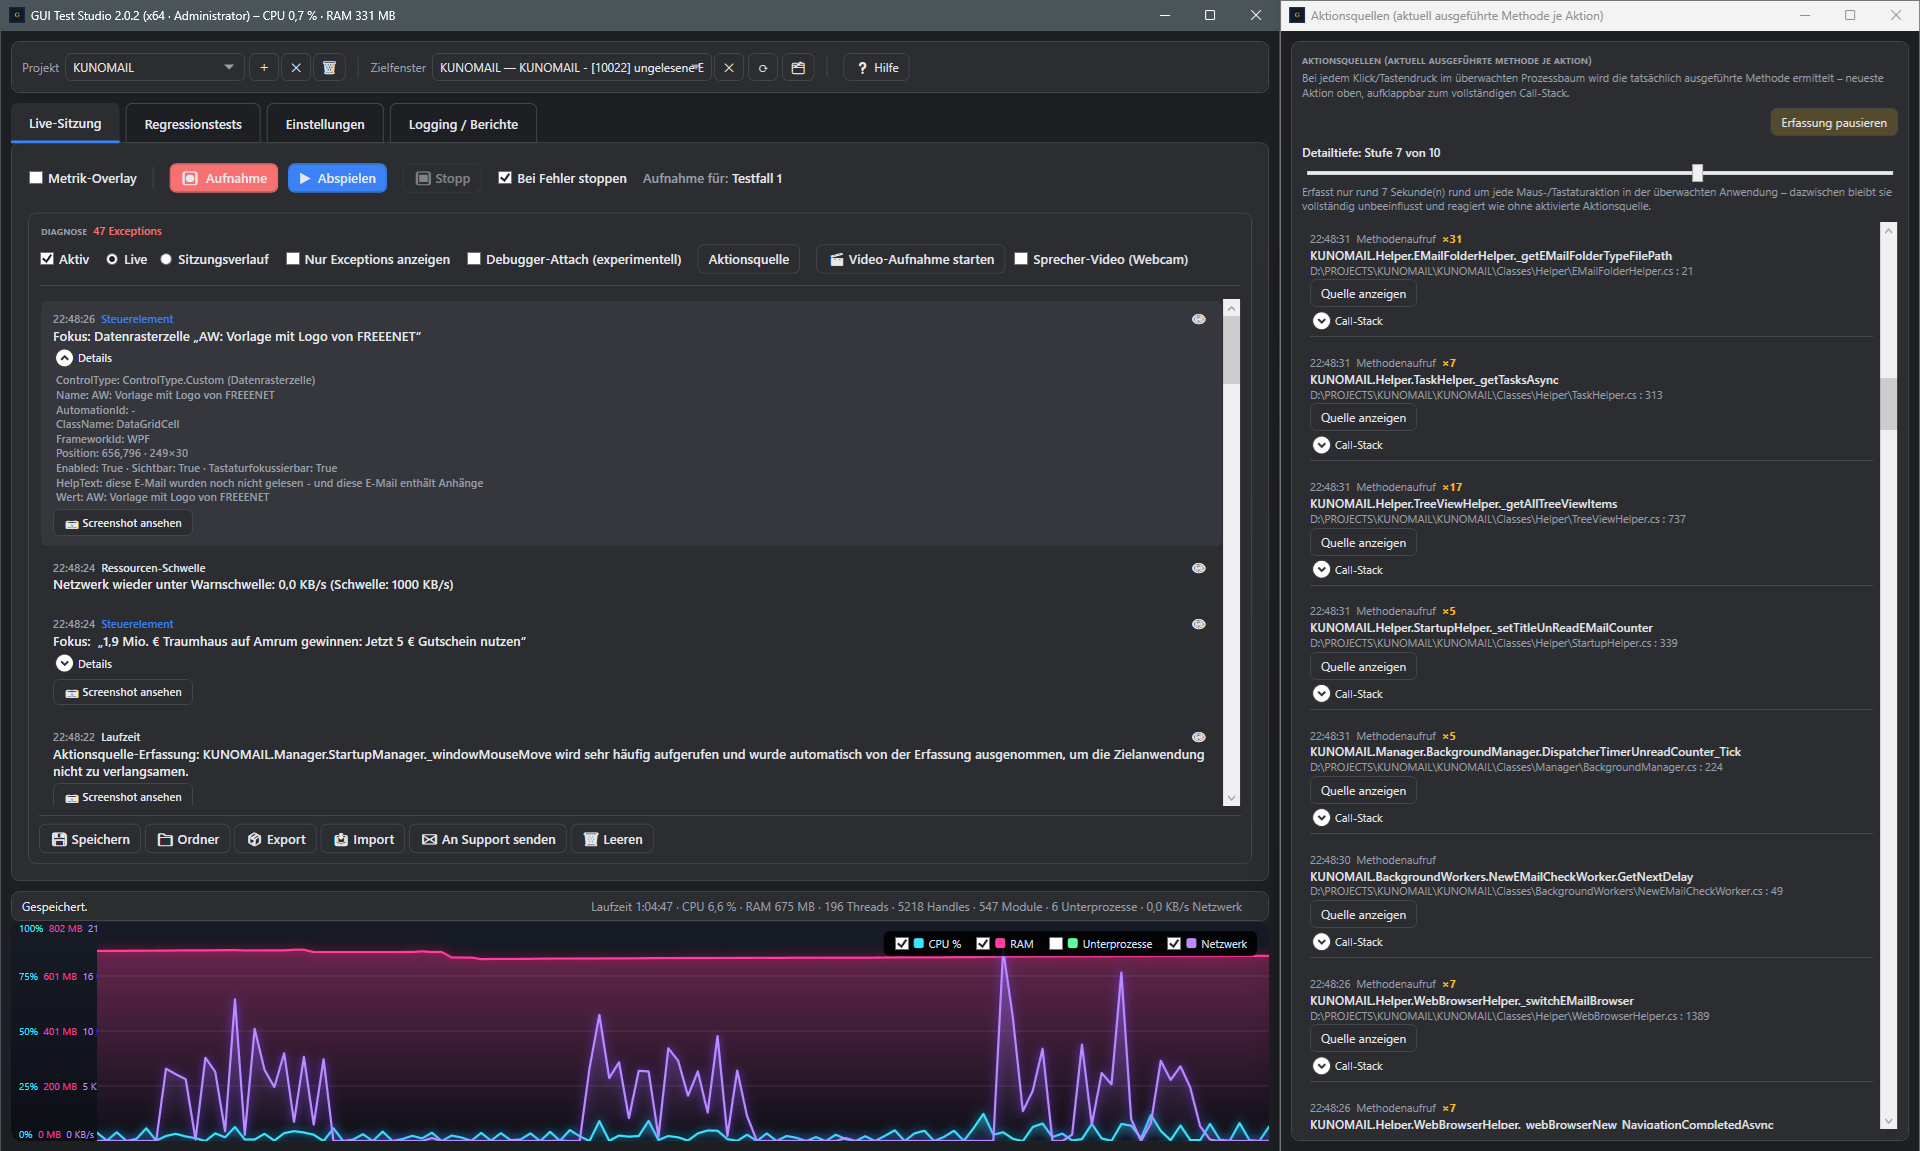Open the Projekt KUNOMAIL dropdown
Screen dimensions: 1920x1151
155,68
